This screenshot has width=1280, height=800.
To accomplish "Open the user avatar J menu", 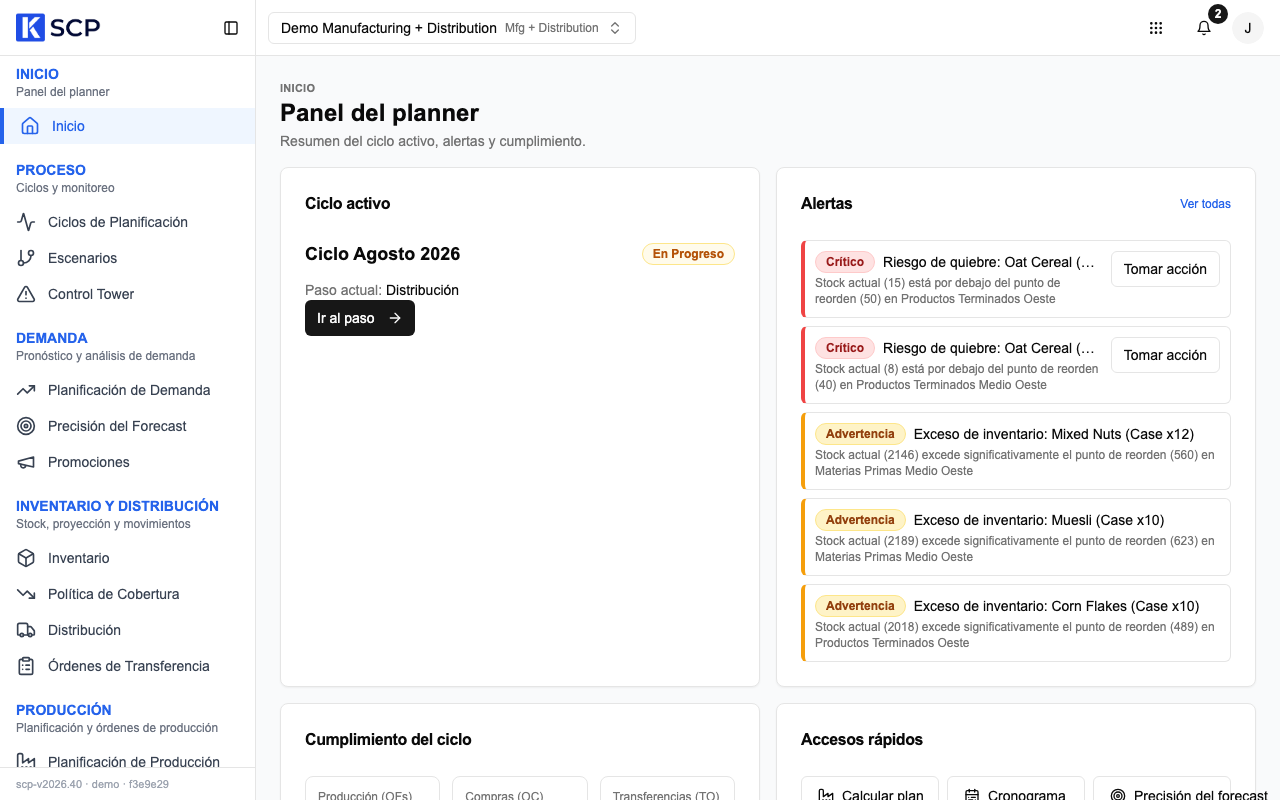I will coord(1248,28).
